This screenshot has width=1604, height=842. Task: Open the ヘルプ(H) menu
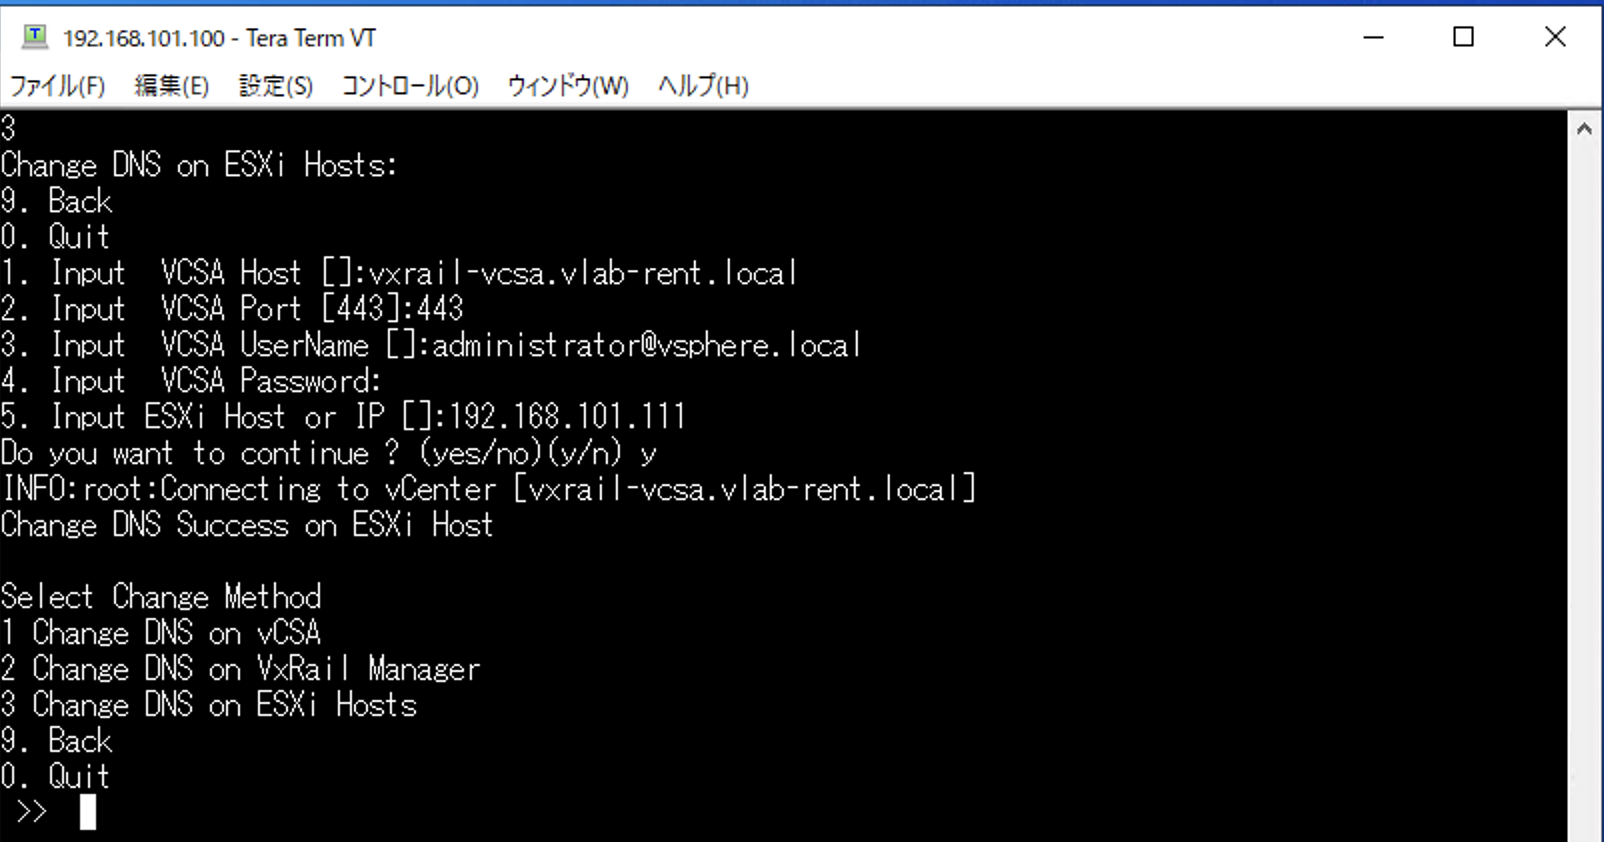click(702, 86)
